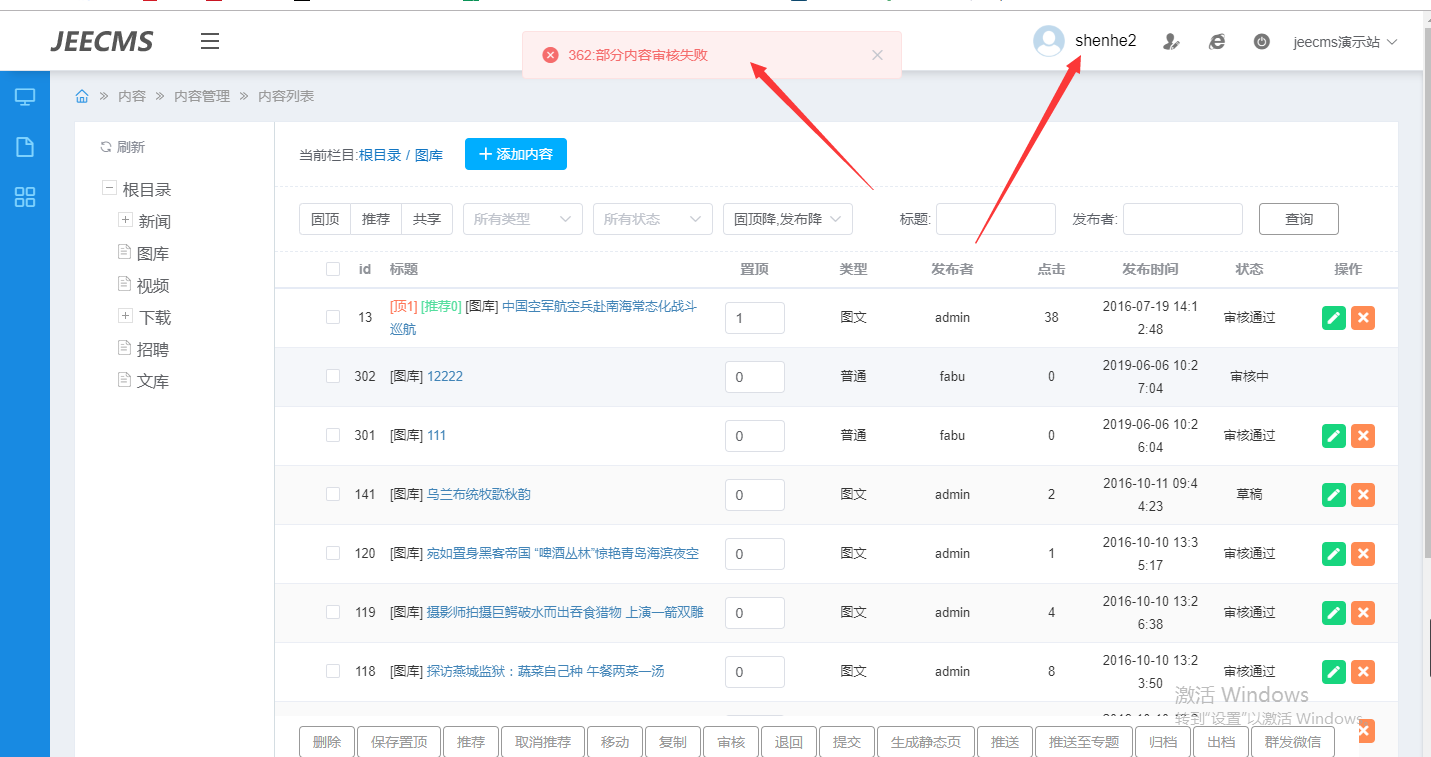Open the 固顶降,发布降 sort dropdown
This screenshot has height=757, width=1431.
[x=788, y=219]
